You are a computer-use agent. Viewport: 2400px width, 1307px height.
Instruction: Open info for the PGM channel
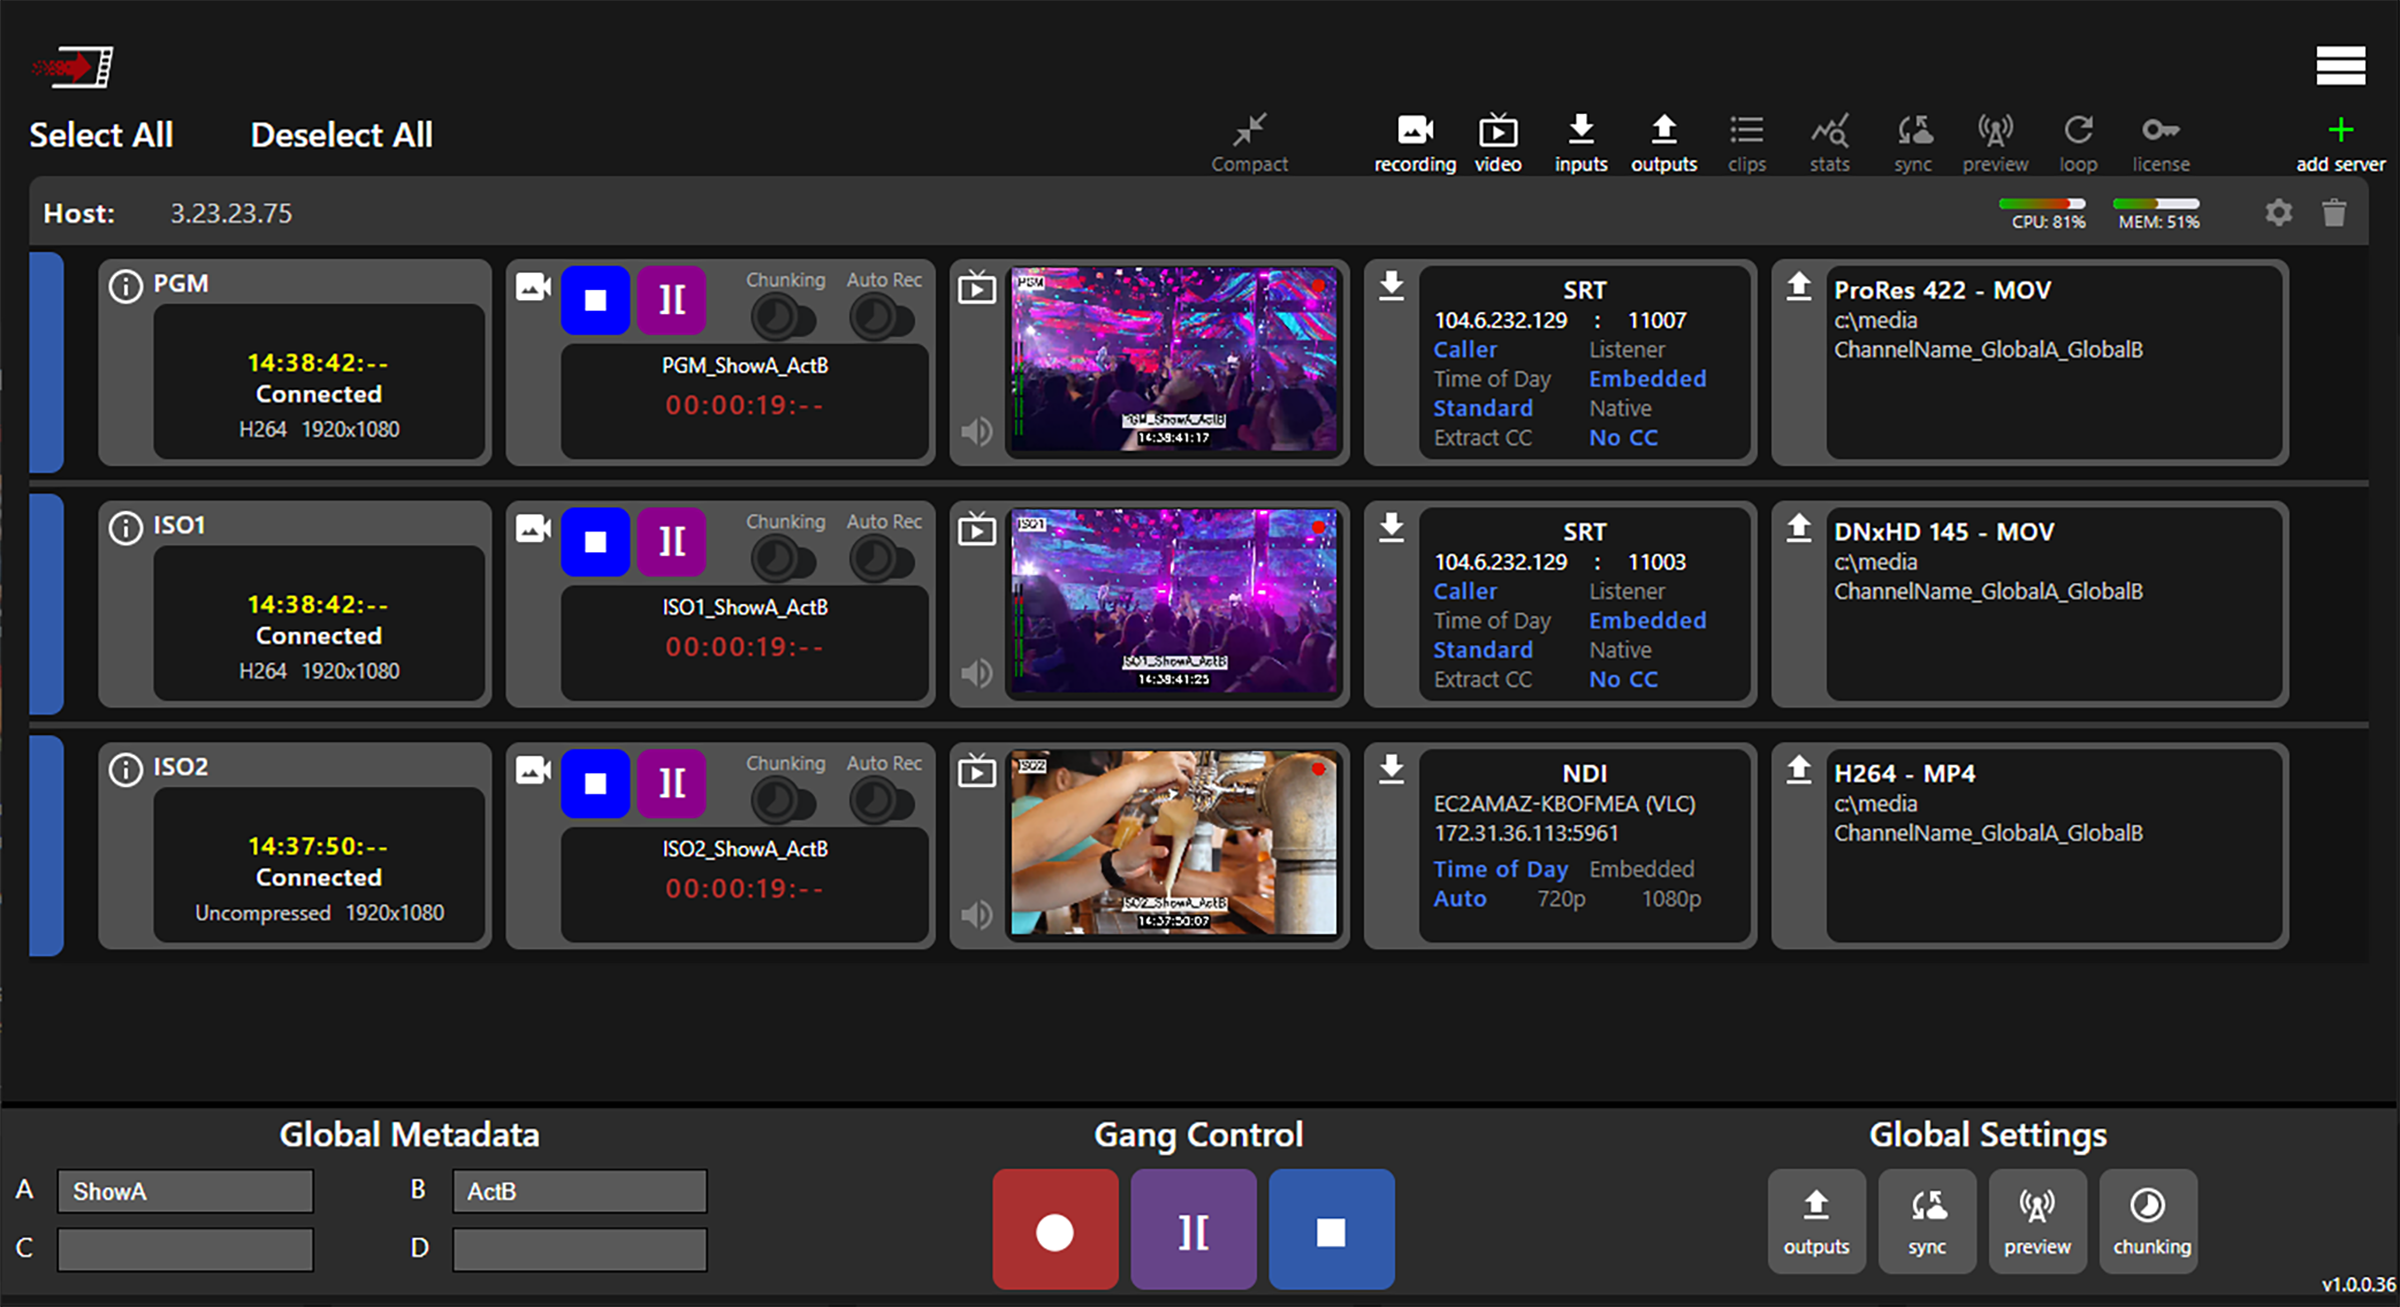pos(125,284)
